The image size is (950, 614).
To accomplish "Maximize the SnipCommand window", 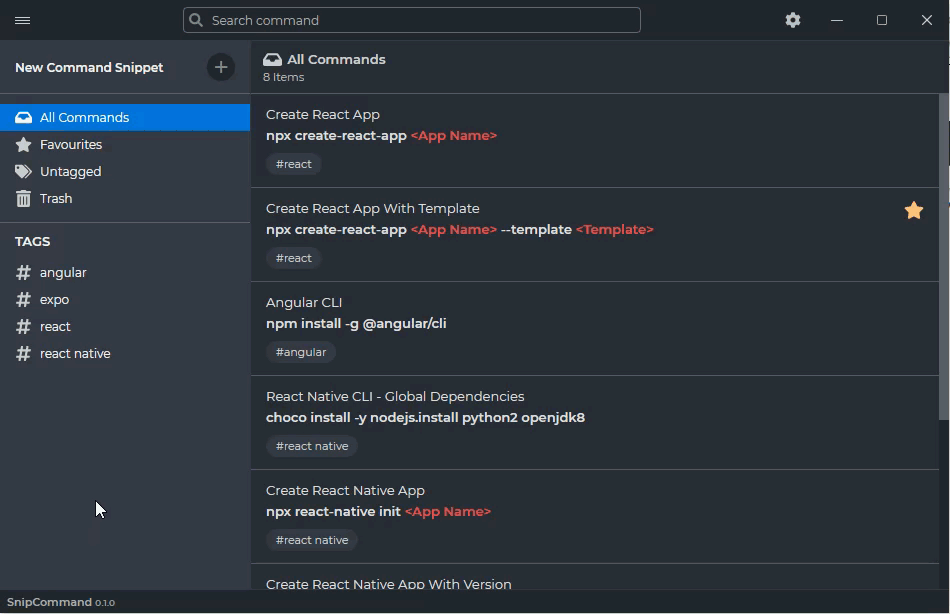I will click(x=882, y=20).
